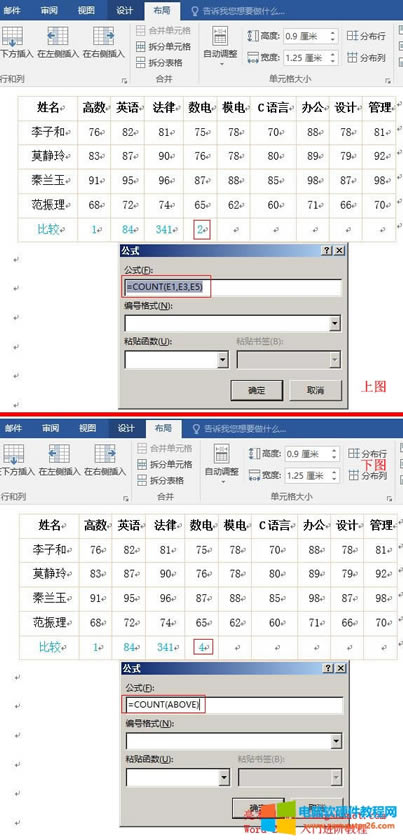Click 在左侧插入 icon in bottom screenshot ribbon
This screenshot has height=840, width=403.
59,454
